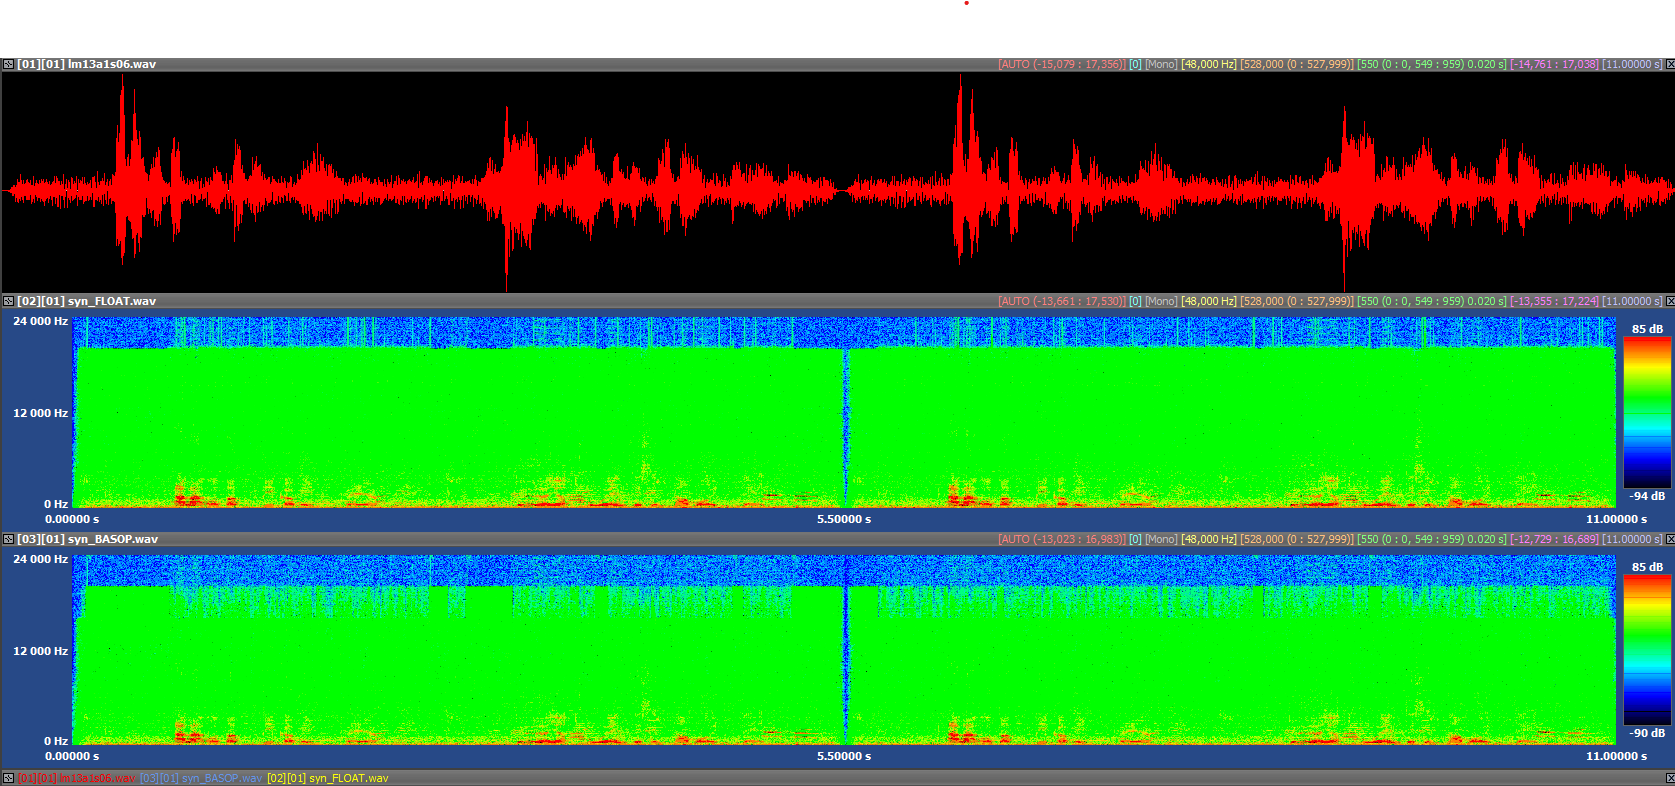1675x786 pixels.
Task: Click 48,000 Hz sample rate on lm13a1s06.wav header
Action: tap(1208, 64)
